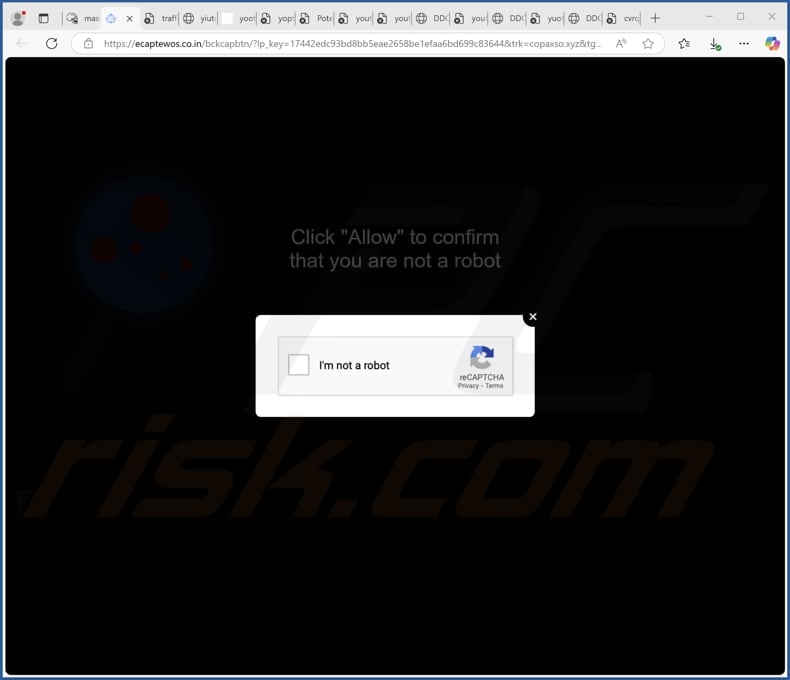Close the active browser tab
The height and width of the screenshot is (680, 790).
click(x=129, y=19)
